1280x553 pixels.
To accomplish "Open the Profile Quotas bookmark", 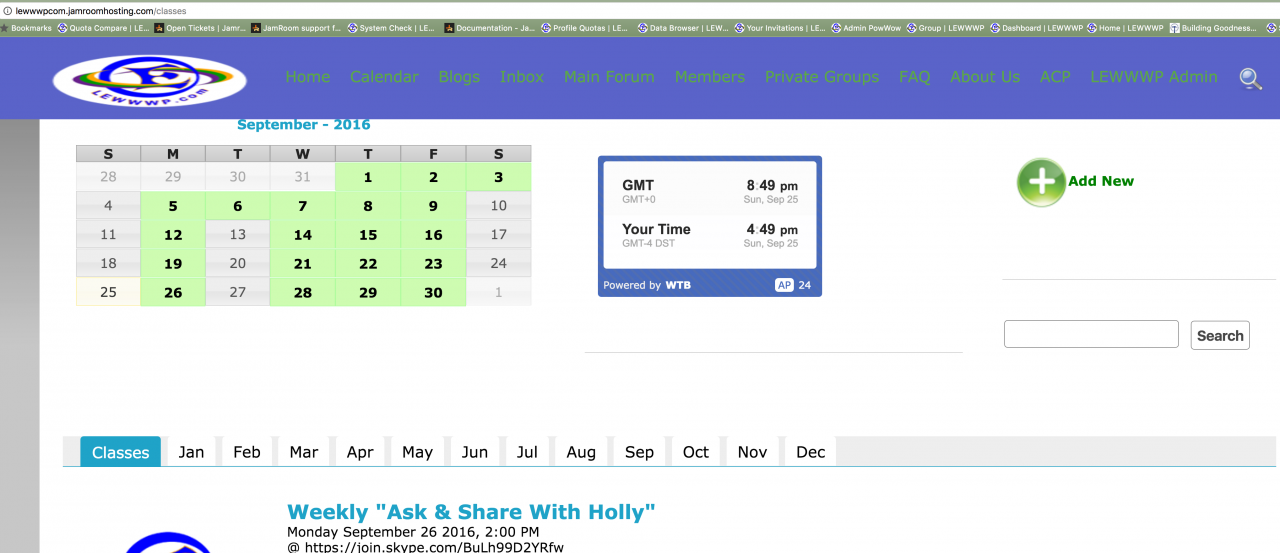I will (586, 28).
